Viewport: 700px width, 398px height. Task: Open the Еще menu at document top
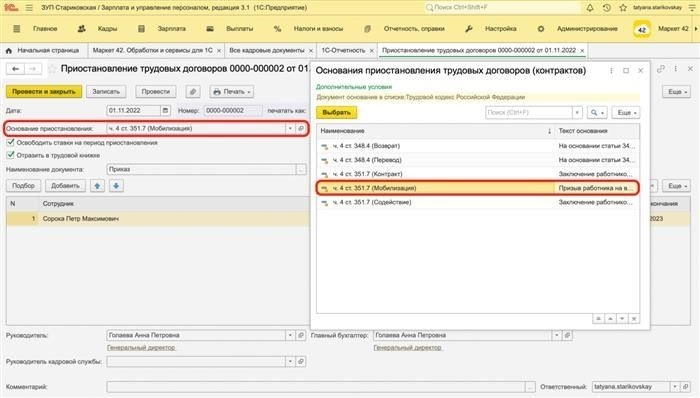676,91
